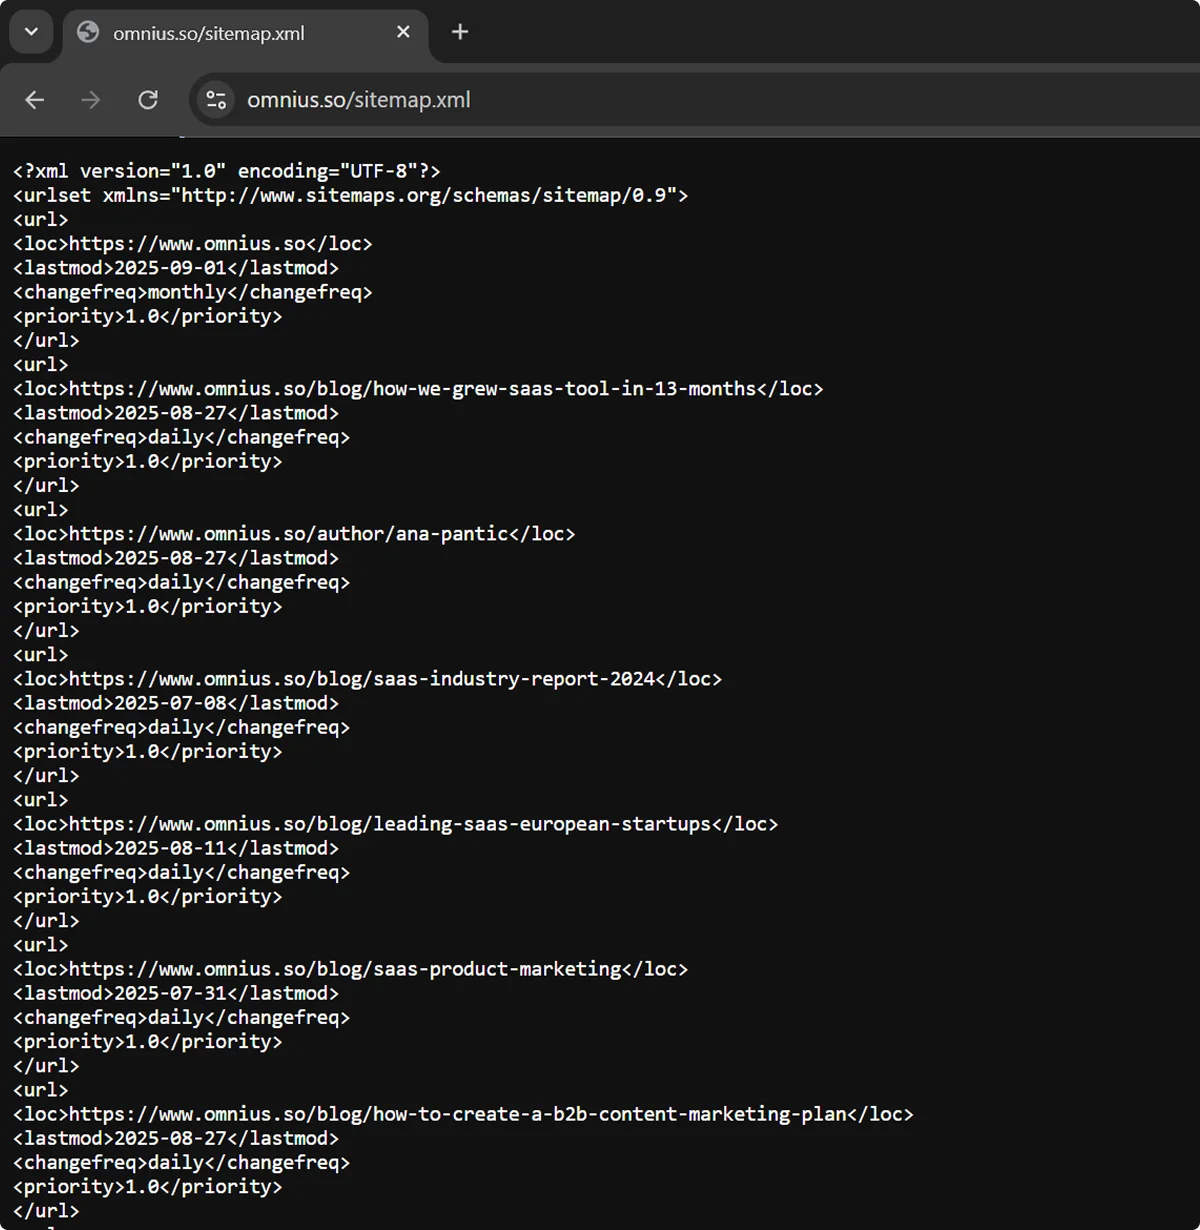The width and height of the screenshot is (1200, 1230).
Task: Click the xml version declaration line
Action: pos(227,171)
